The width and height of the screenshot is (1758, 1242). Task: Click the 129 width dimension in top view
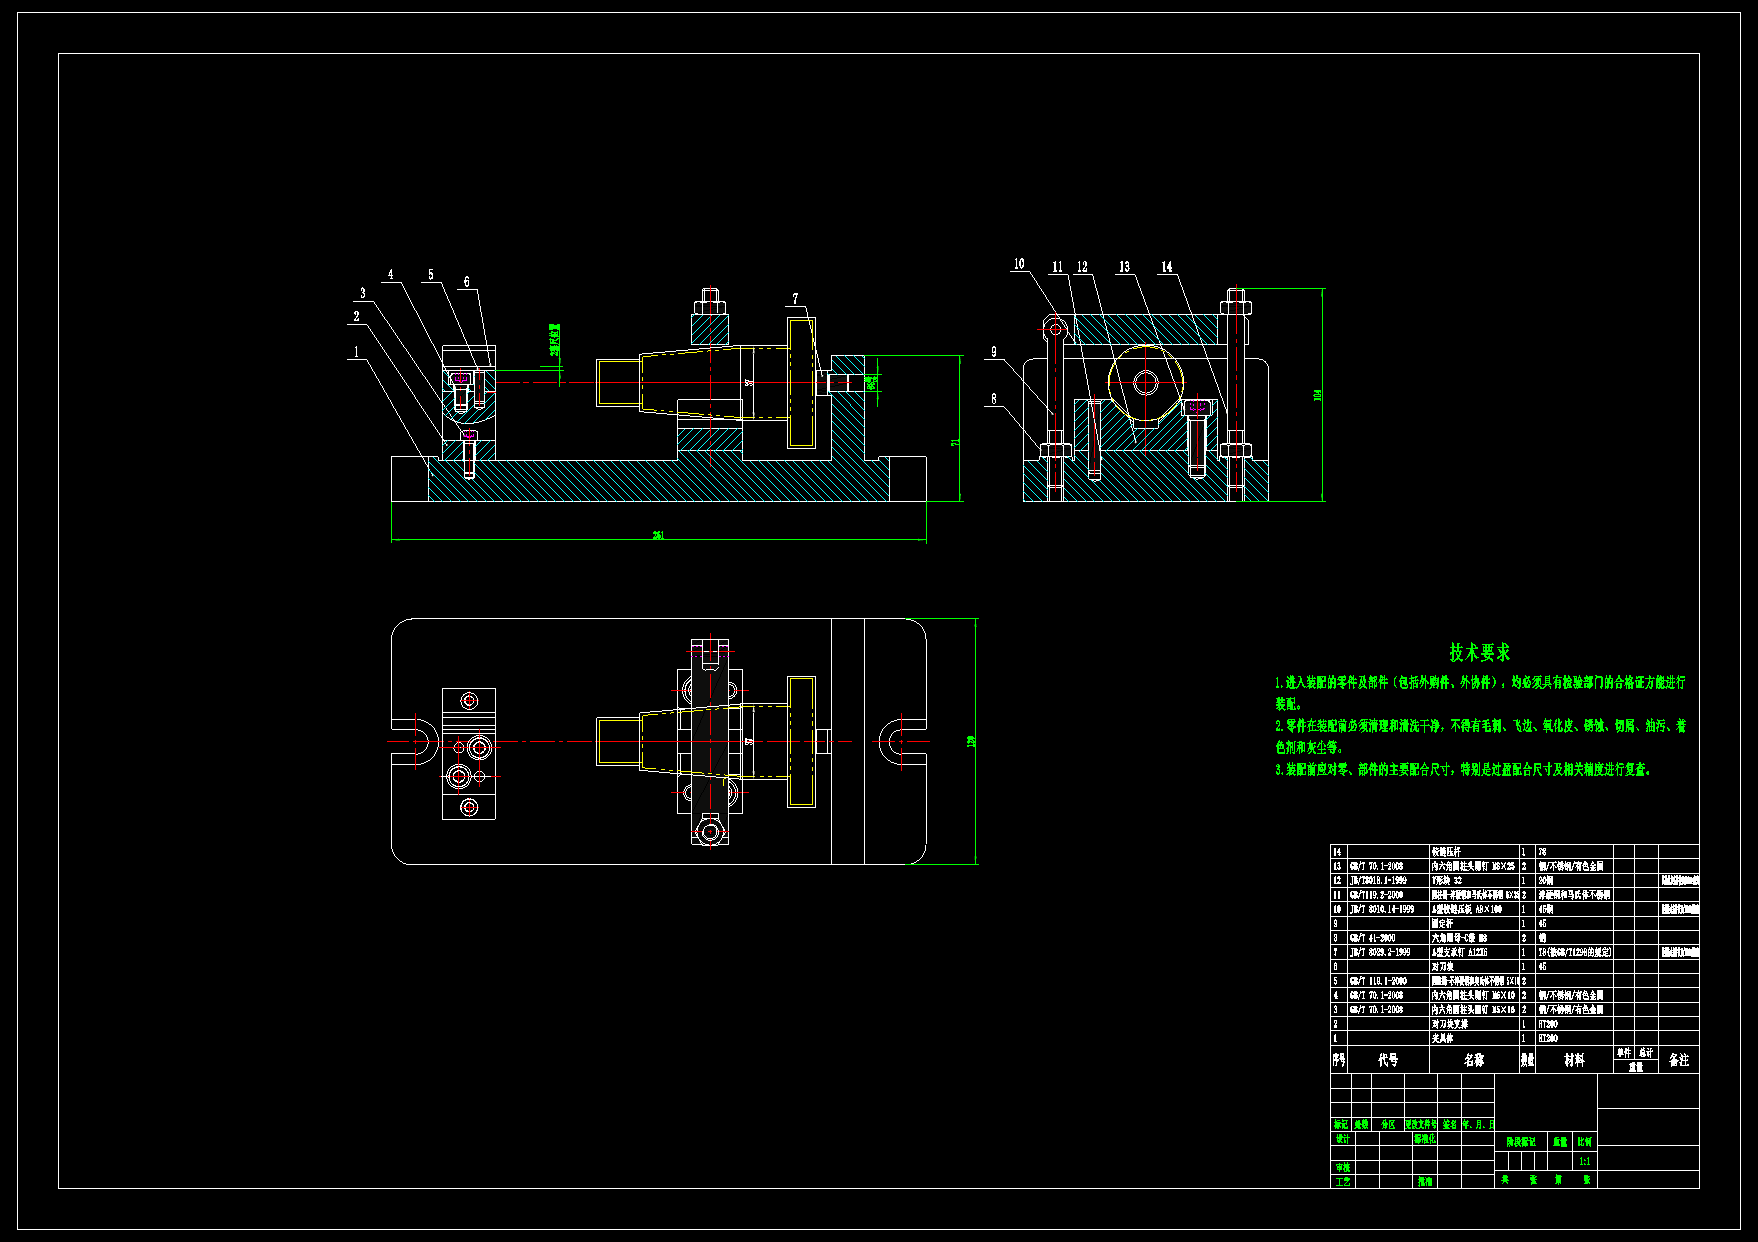[971, 741]
